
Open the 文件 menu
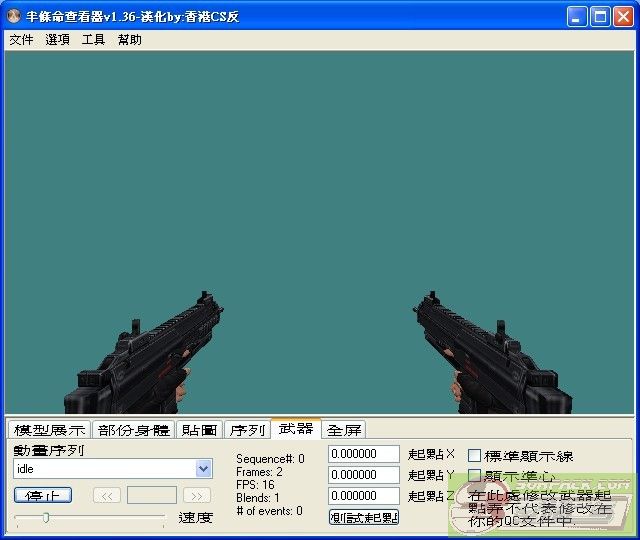[x=21, y=40]
